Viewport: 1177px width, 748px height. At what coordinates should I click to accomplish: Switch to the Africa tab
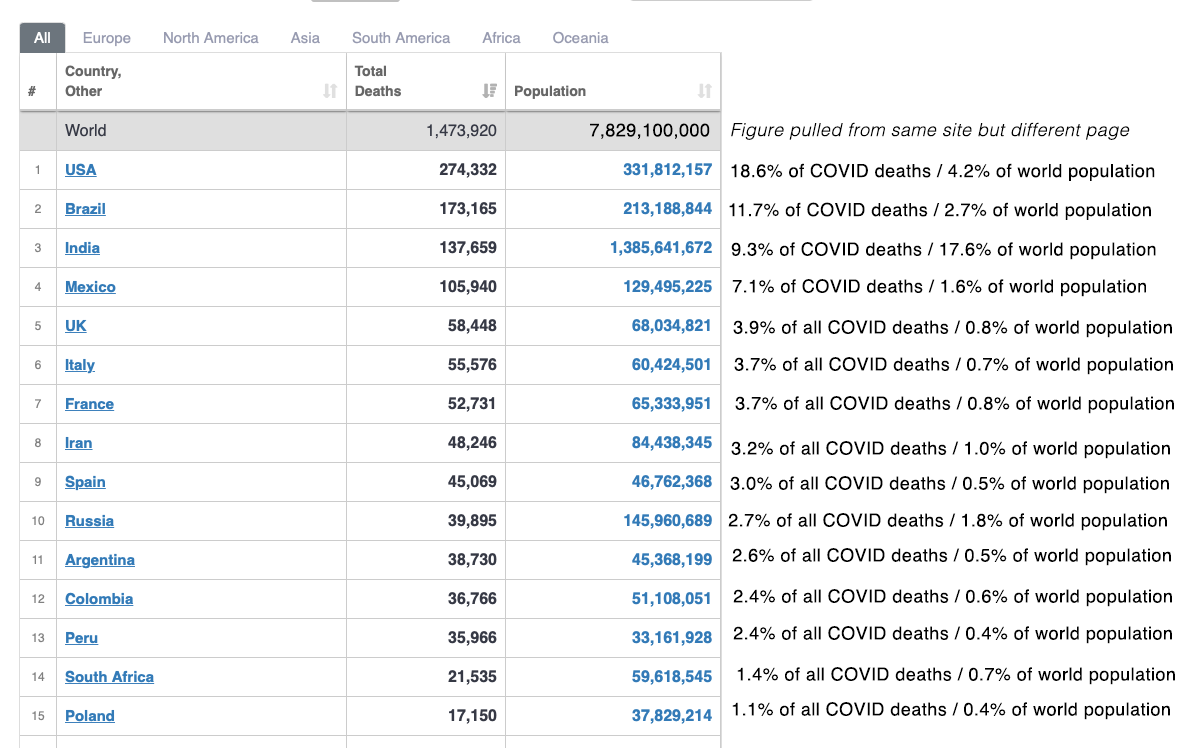(501, 38)
